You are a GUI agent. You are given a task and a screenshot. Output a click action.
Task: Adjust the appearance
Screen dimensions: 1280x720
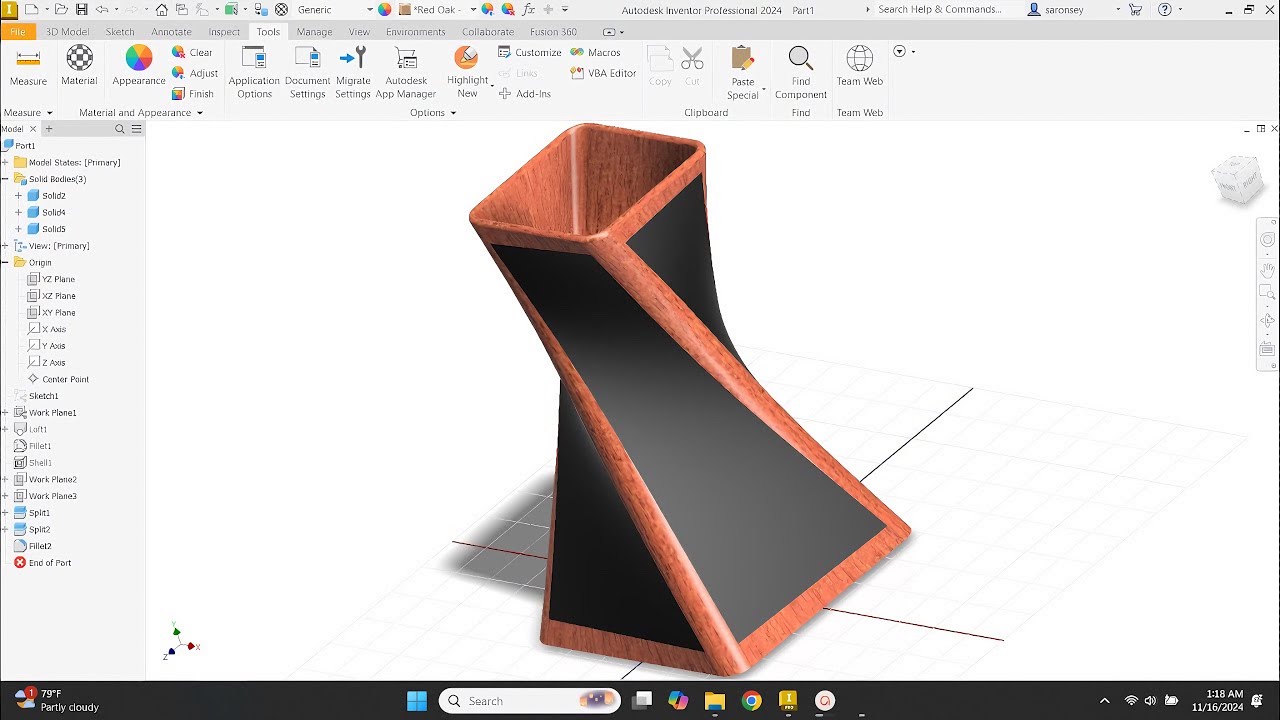195,73
